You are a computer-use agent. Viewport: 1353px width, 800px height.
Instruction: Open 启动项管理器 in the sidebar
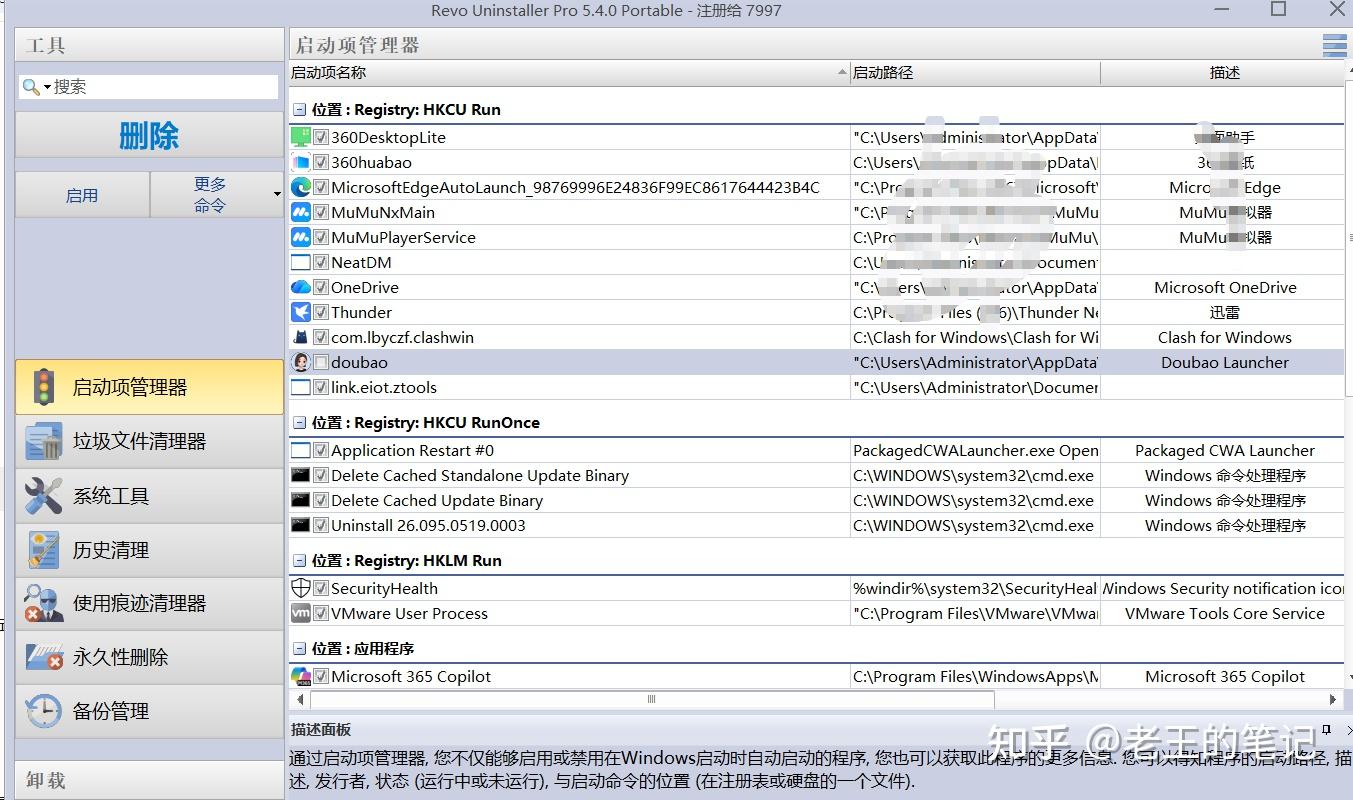coord(150,387)
